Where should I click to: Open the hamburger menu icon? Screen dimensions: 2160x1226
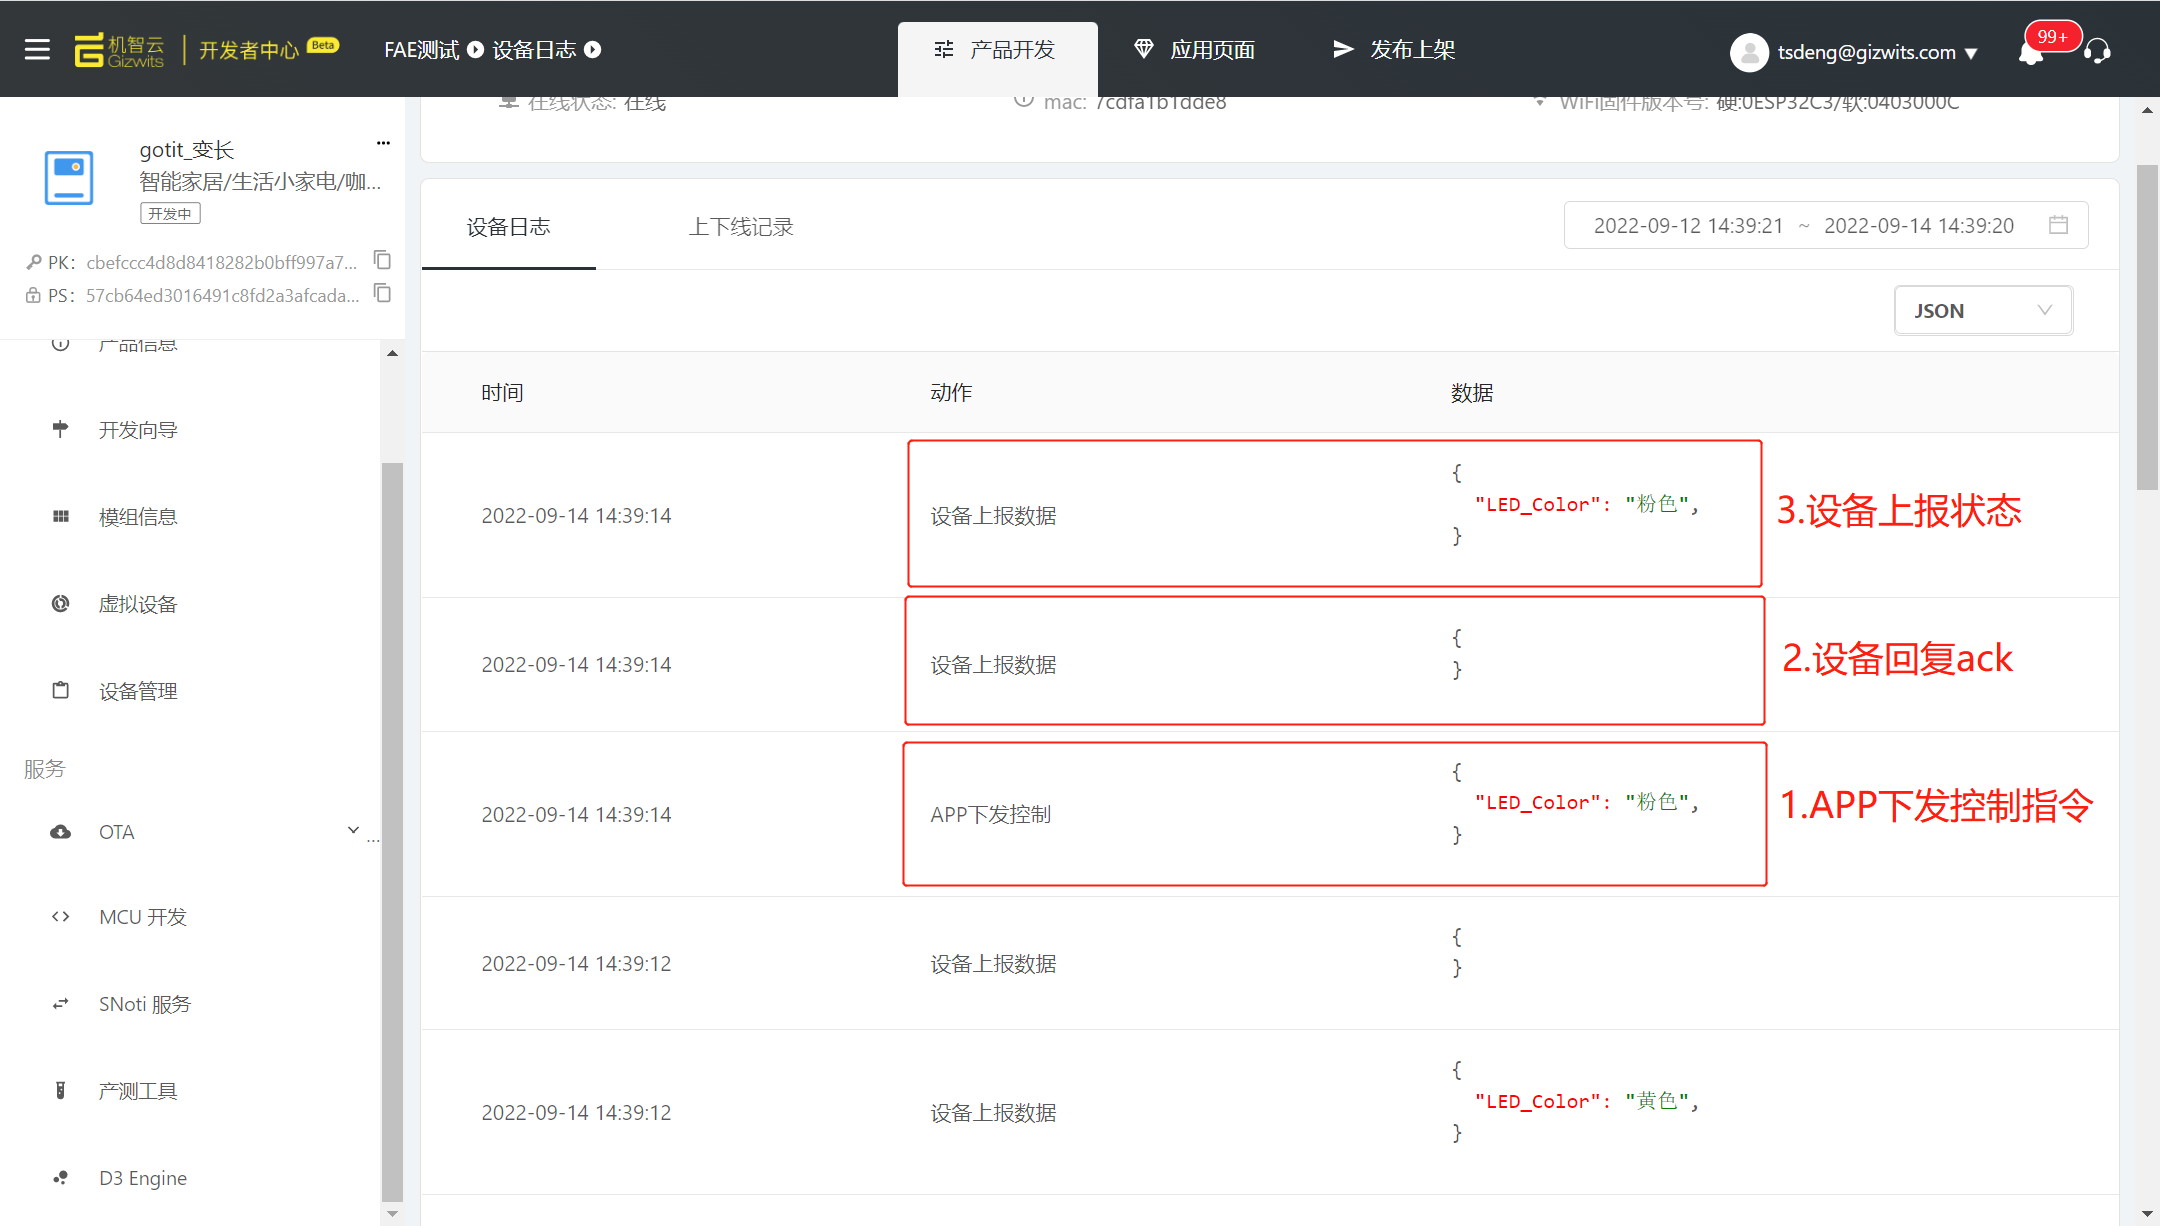point(37,49)
